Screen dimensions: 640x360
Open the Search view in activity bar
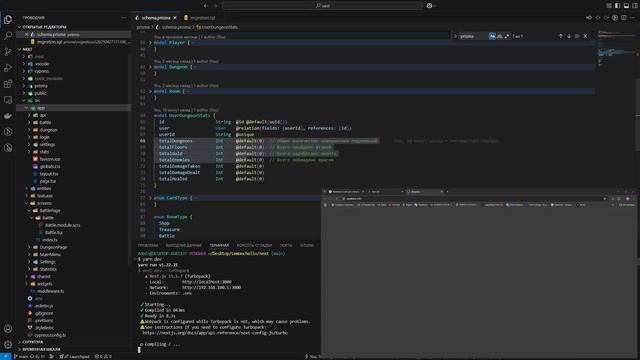[x=8, y=36]
